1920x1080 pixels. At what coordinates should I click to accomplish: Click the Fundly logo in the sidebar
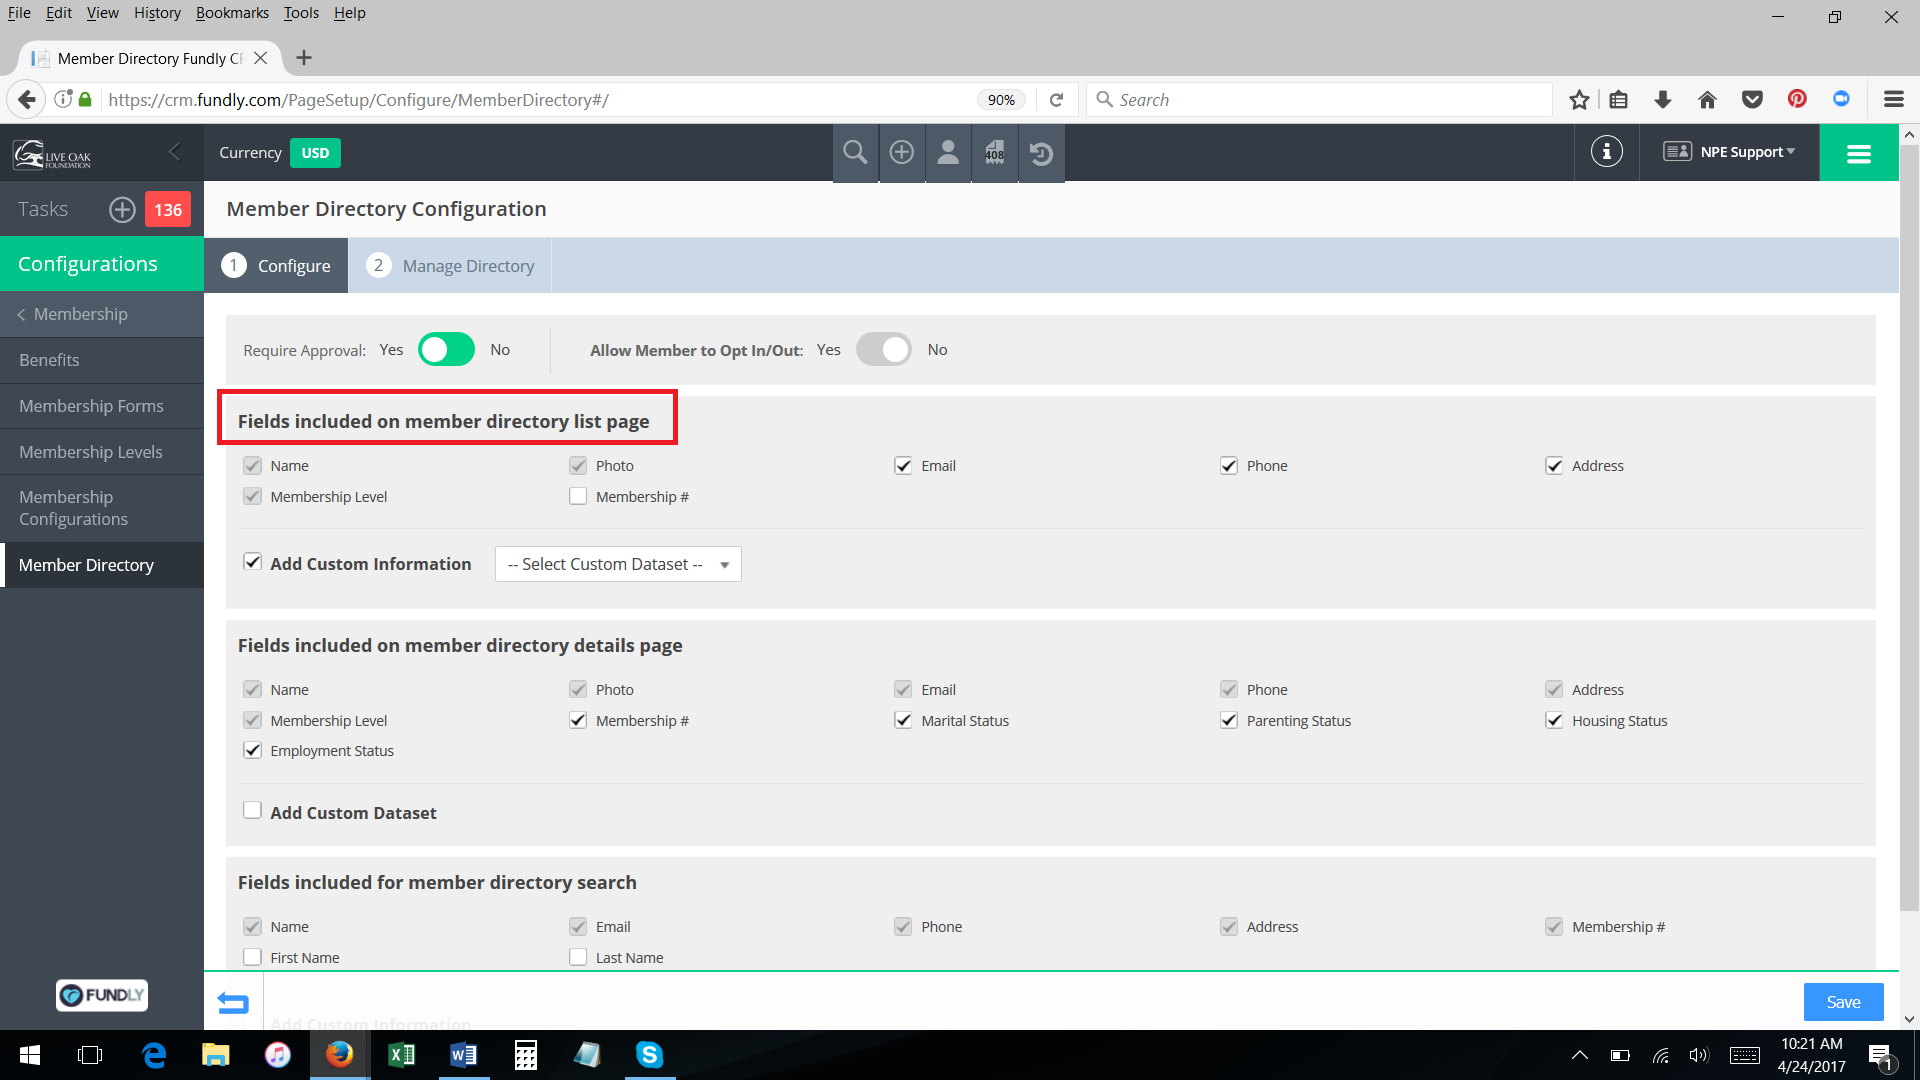(101, 995)
